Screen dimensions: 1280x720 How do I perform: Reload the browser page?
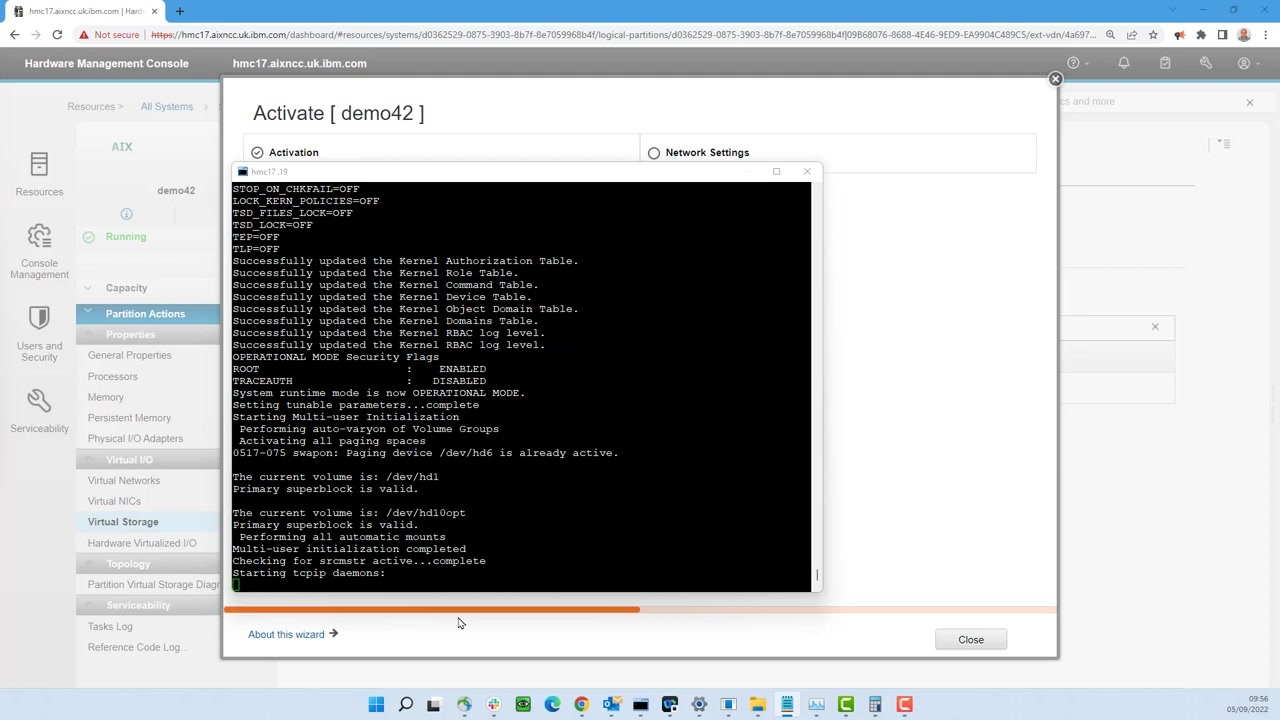(57, 35)
